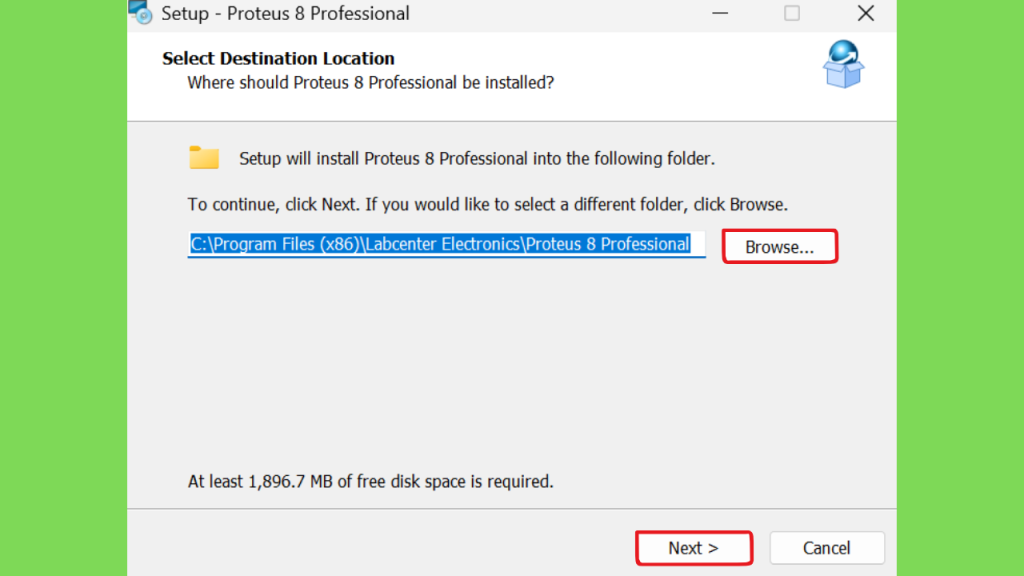1024x576 pixels.
Task: Click the 'Setup - Proteus 8 Professional' title text
Action: click(x=285, y=13)
